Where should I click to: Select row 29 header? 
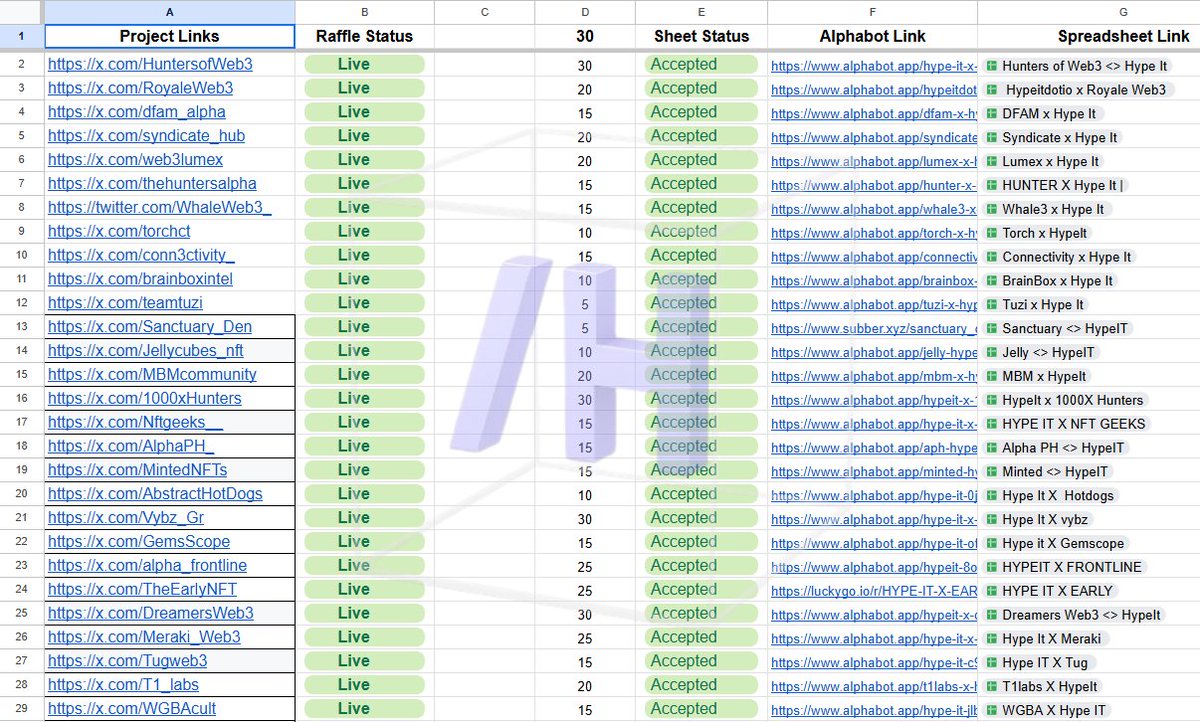coord(22,709)
